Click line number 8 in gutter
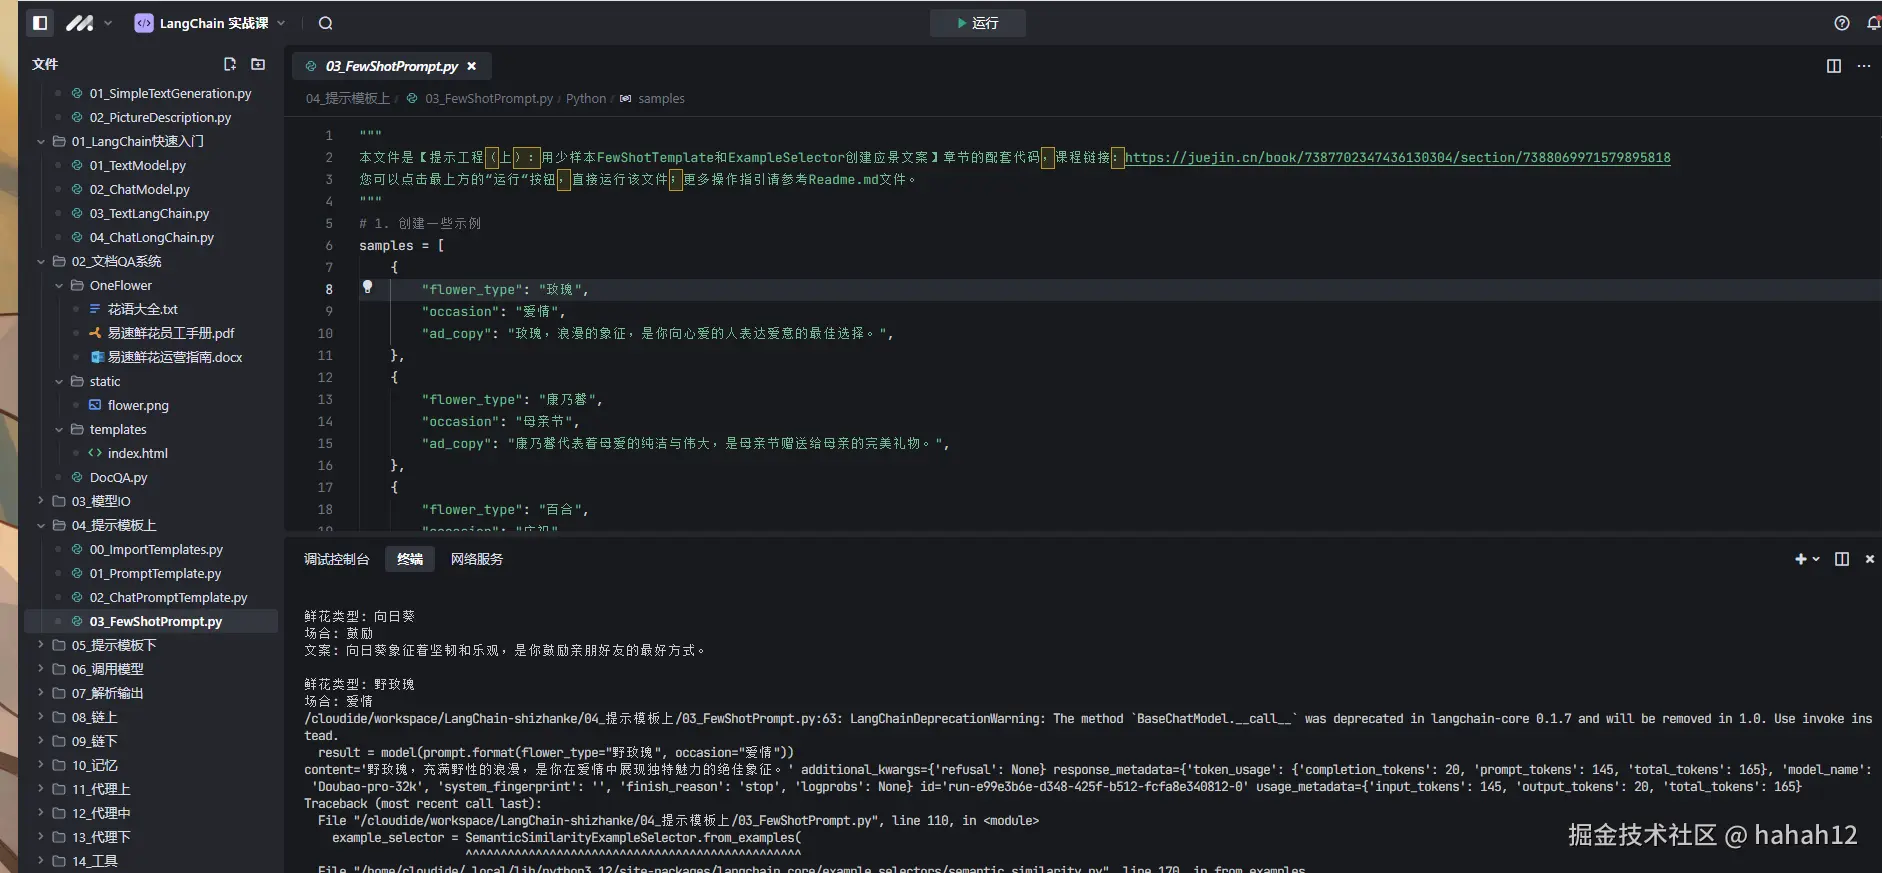 pyautogui.click(x=329, y=289)
